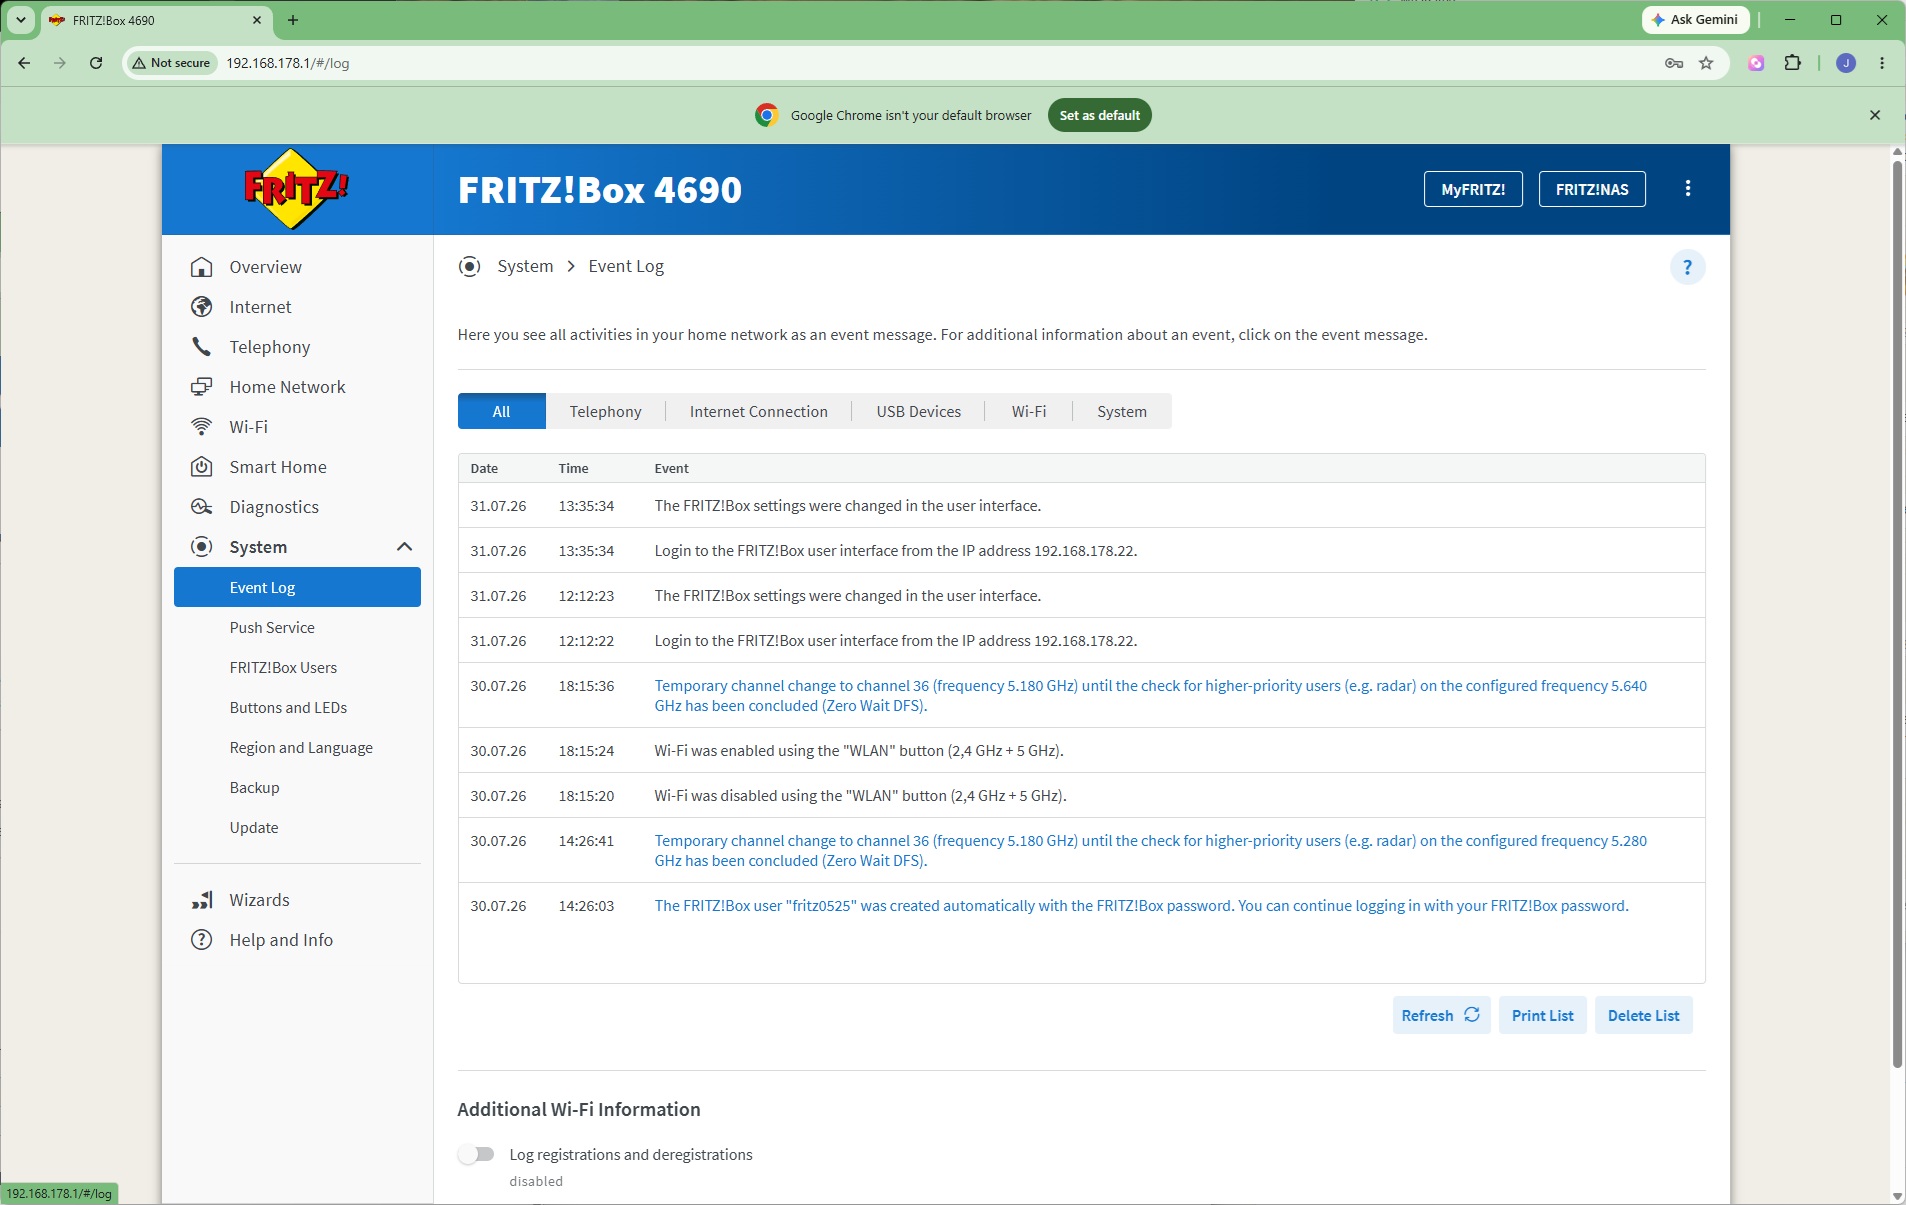Switch to the Wi-Fi log tab
Image resolution: width=1906 pixels, height=1205 pixels.
[1028, 411]
